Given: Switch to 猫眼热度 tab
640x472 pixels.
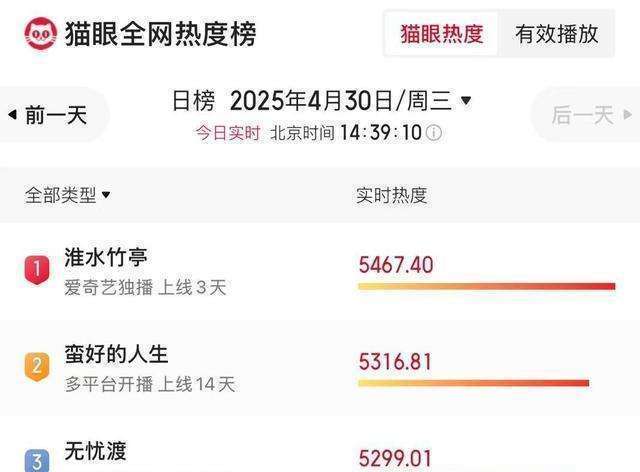Looking at the screenshot, I should [442, 34].
